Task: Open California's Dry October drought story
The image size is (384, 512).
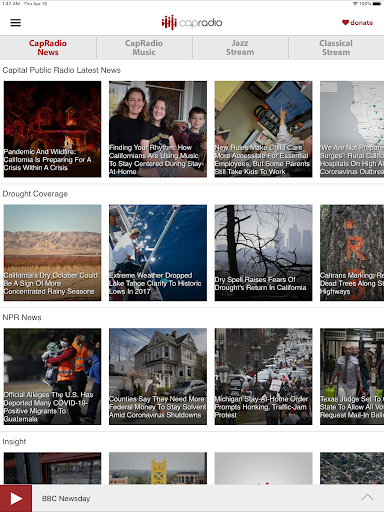Action: pyautogui.click(x=52, y=253)
